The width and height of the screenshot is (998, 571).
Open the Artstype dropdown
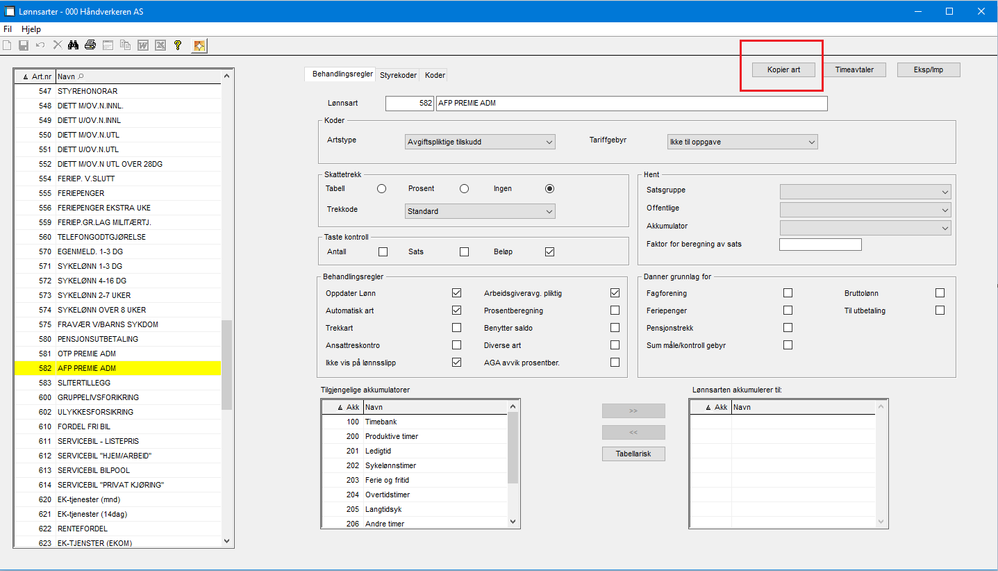479,142
